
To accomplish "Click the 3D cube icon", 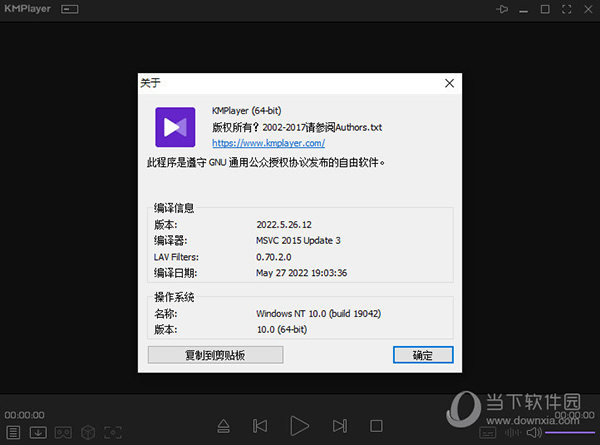I will point(88,433).
